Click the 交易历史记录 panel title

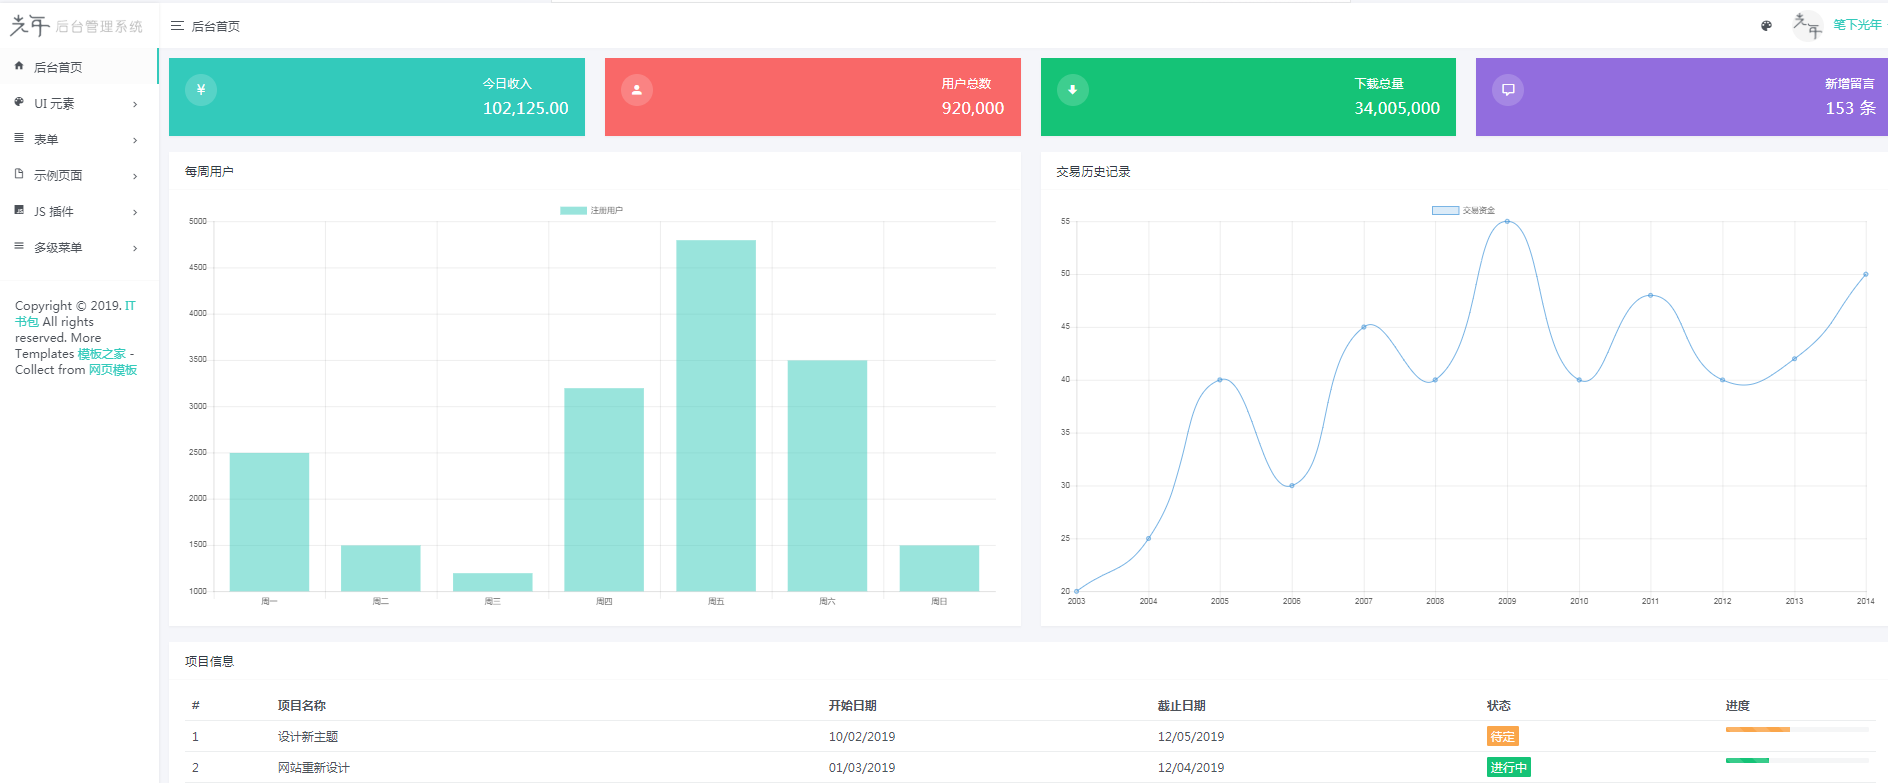pos(1093,172)
